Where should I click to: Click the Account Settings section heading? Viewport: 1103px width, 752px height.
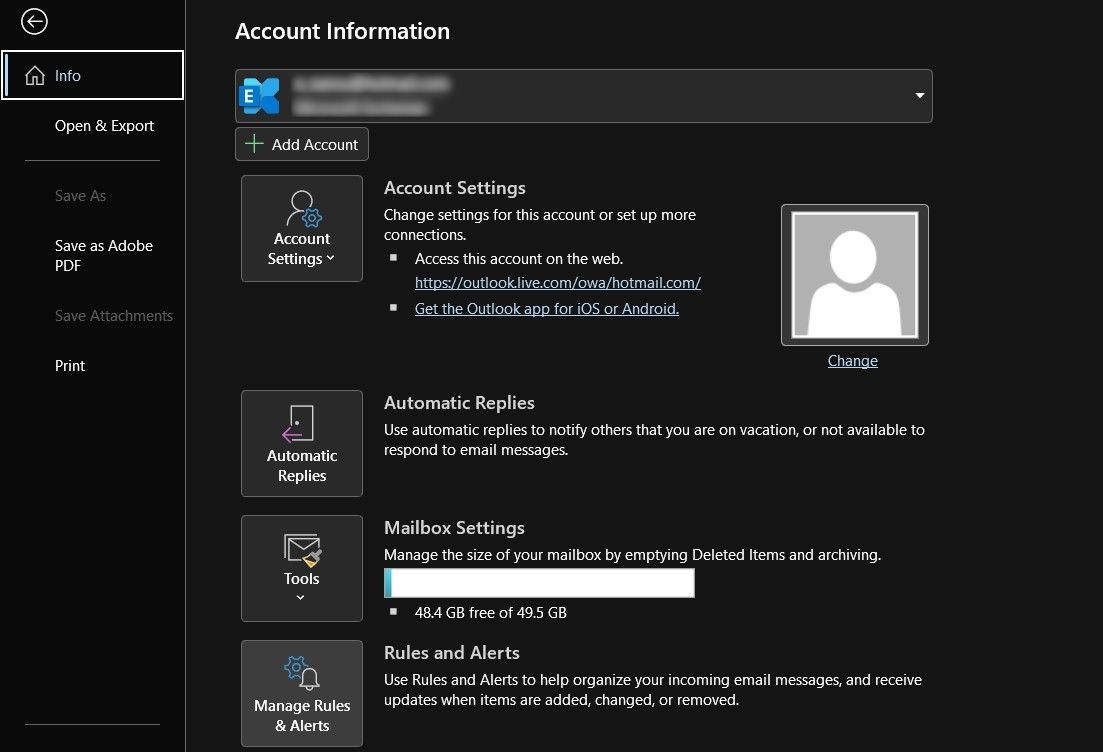[454, 188]
